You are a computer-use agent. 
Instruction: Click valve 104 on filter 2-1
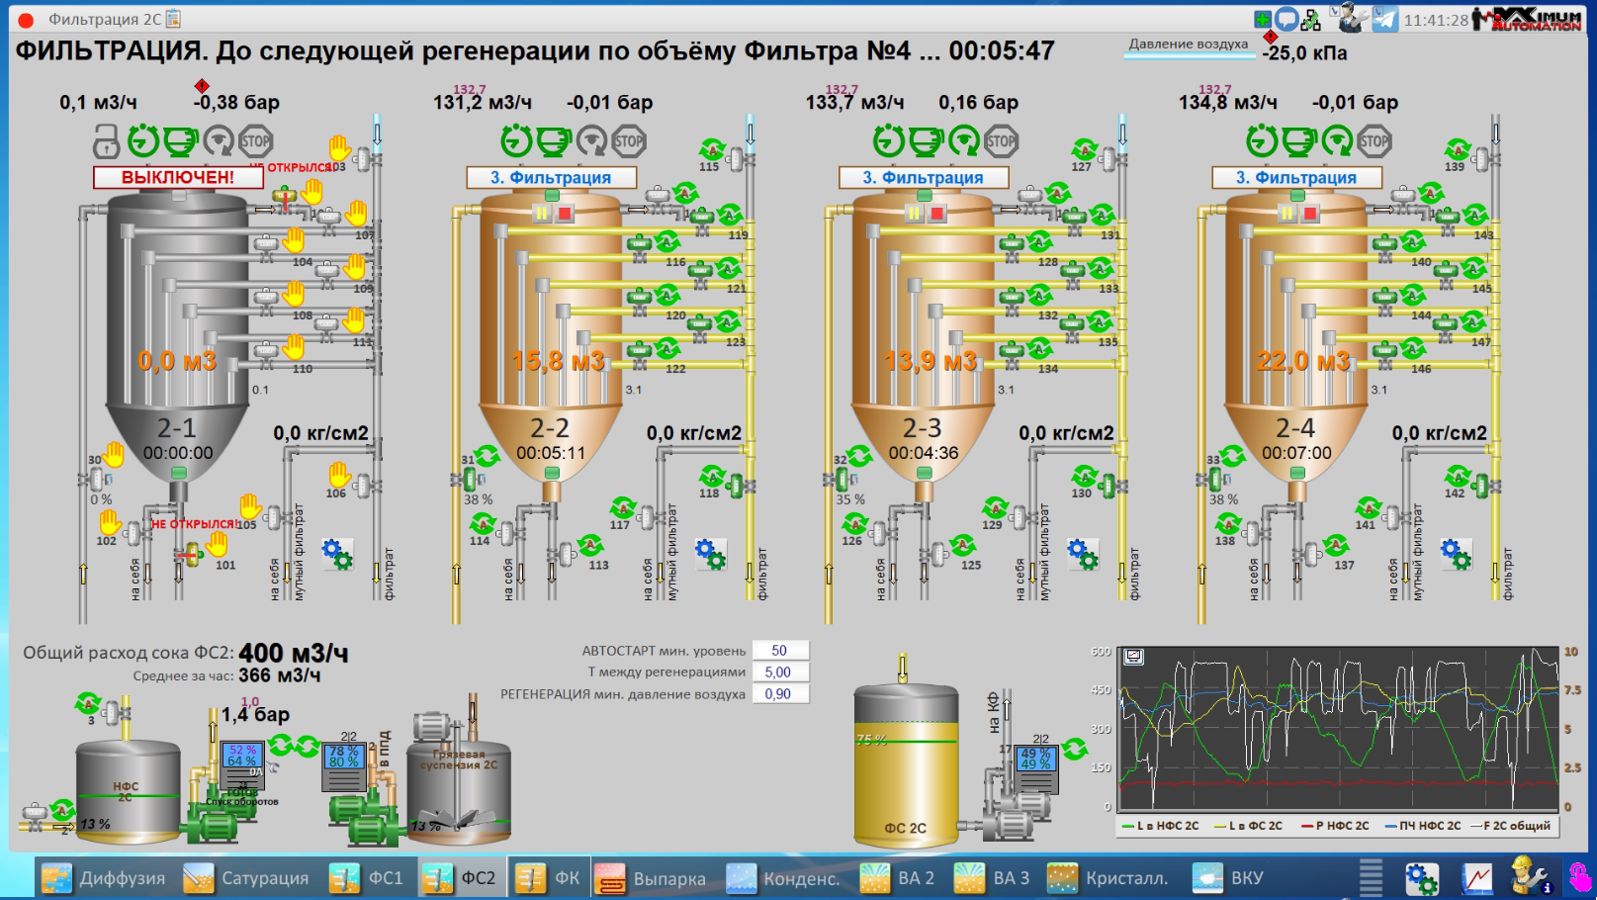pos(266,246)
